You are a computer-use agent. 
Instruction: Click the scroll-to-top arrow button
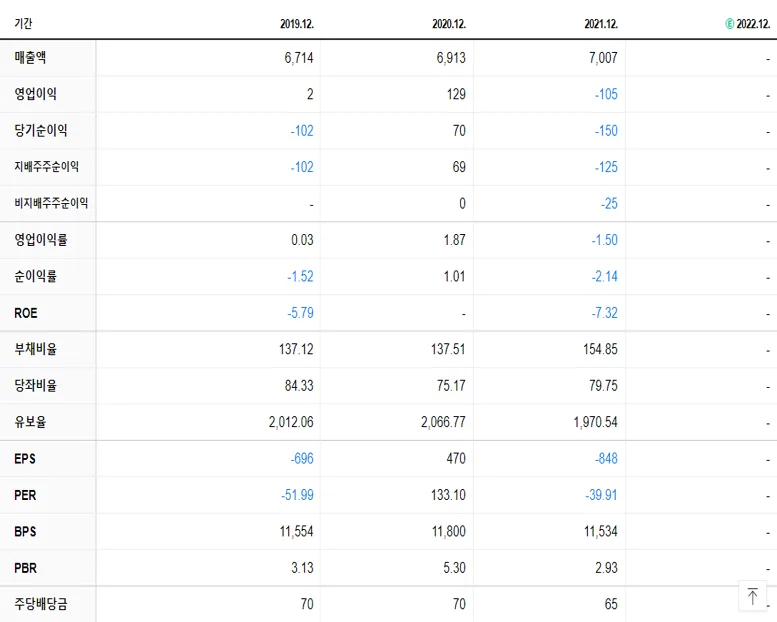point(752,596)
